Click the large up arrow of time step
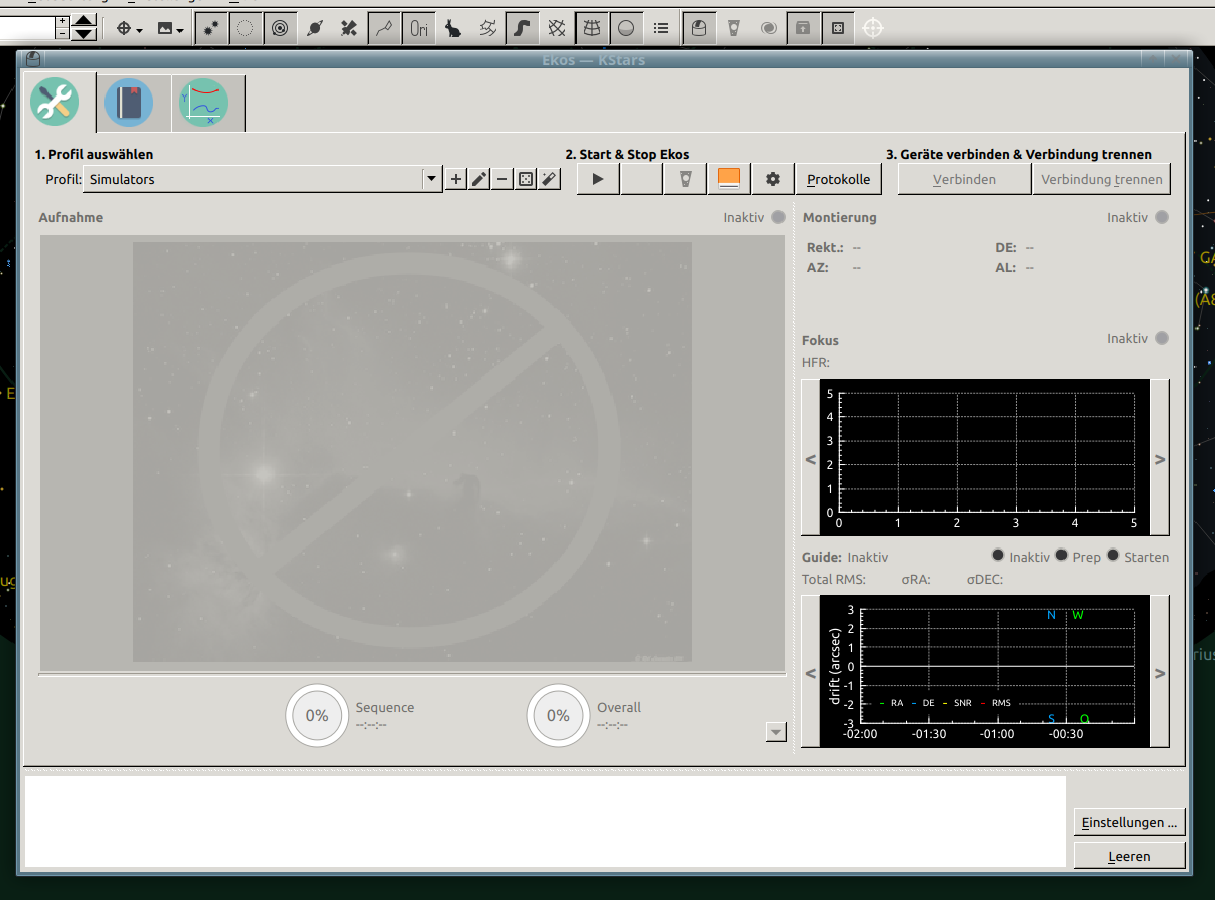This screenshot has height=900, width=1215. pos(84,20)
